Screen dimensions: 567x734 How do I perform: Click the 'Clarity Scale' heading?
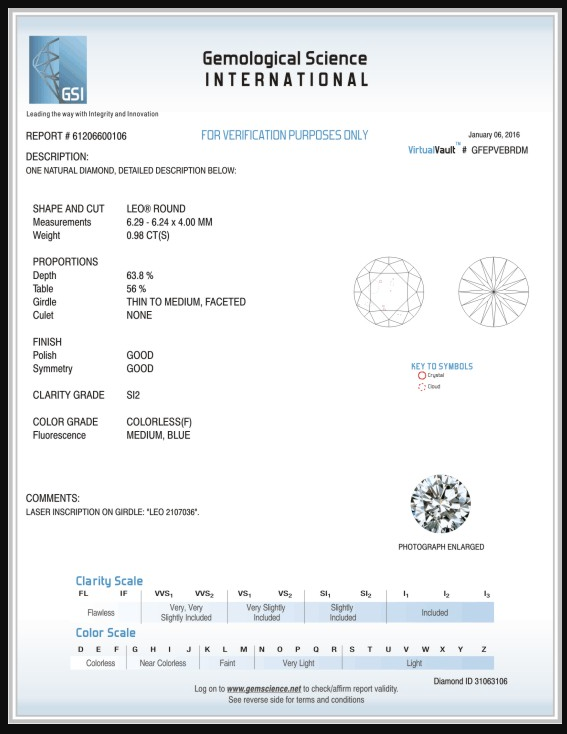point(109,581)
